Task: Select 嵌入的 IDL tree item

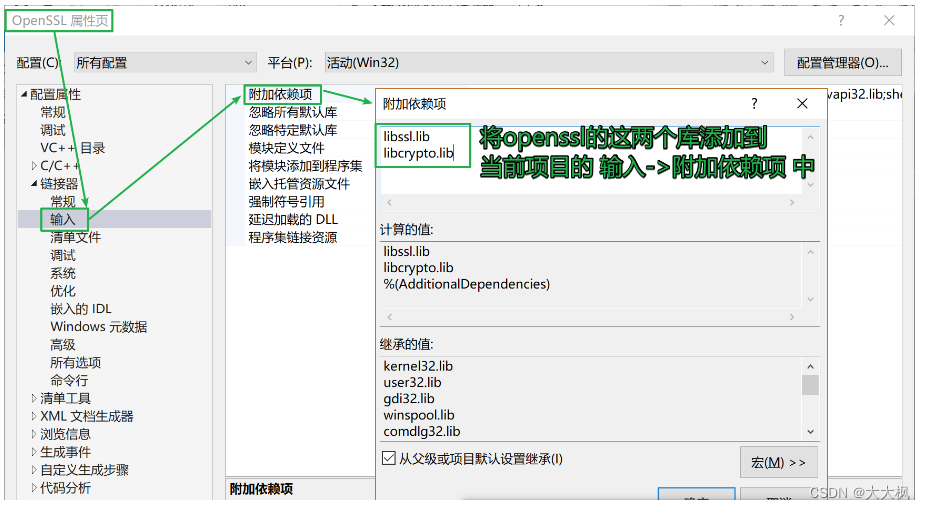Action: pos(81,309)
